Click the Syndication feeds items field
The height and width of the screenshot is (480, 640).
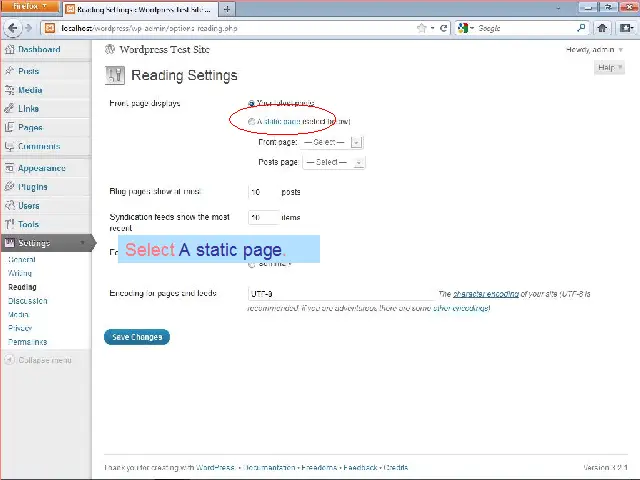(263, 218)
